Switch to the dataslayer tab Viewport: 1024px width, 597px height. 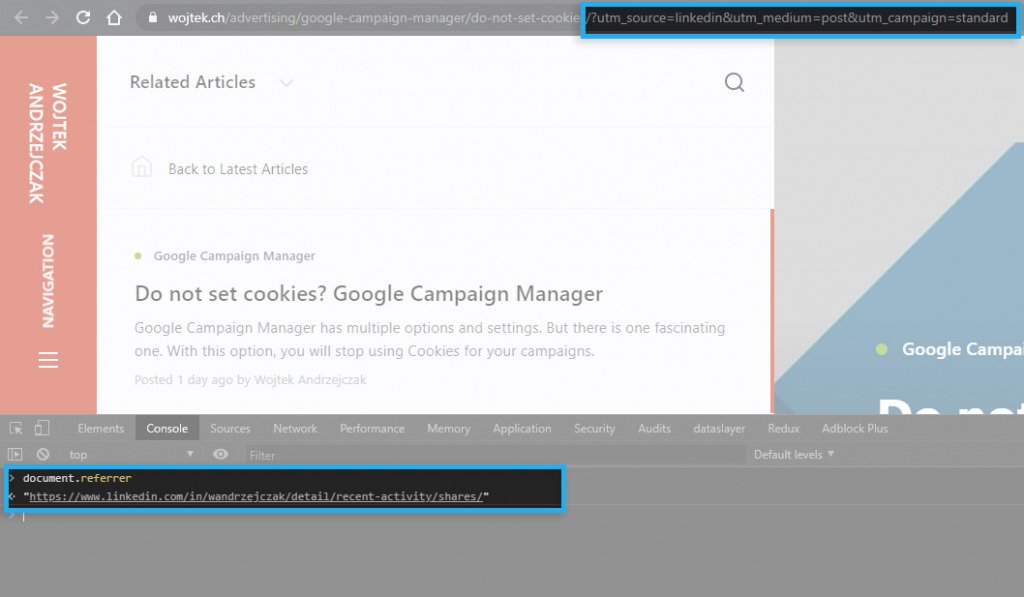(719, 428)
